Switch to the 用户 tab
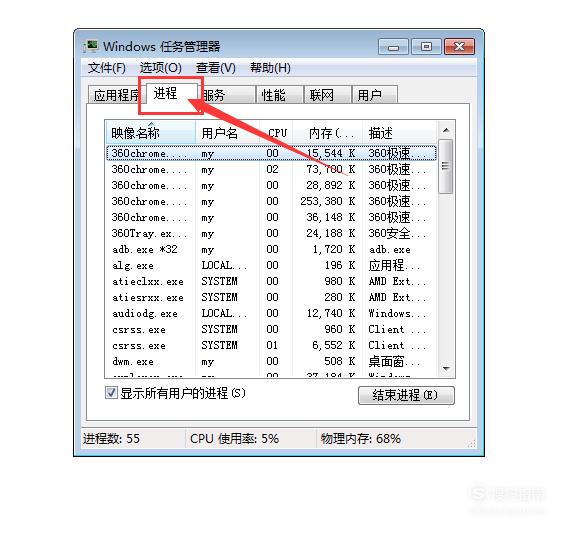 point(375,95)
